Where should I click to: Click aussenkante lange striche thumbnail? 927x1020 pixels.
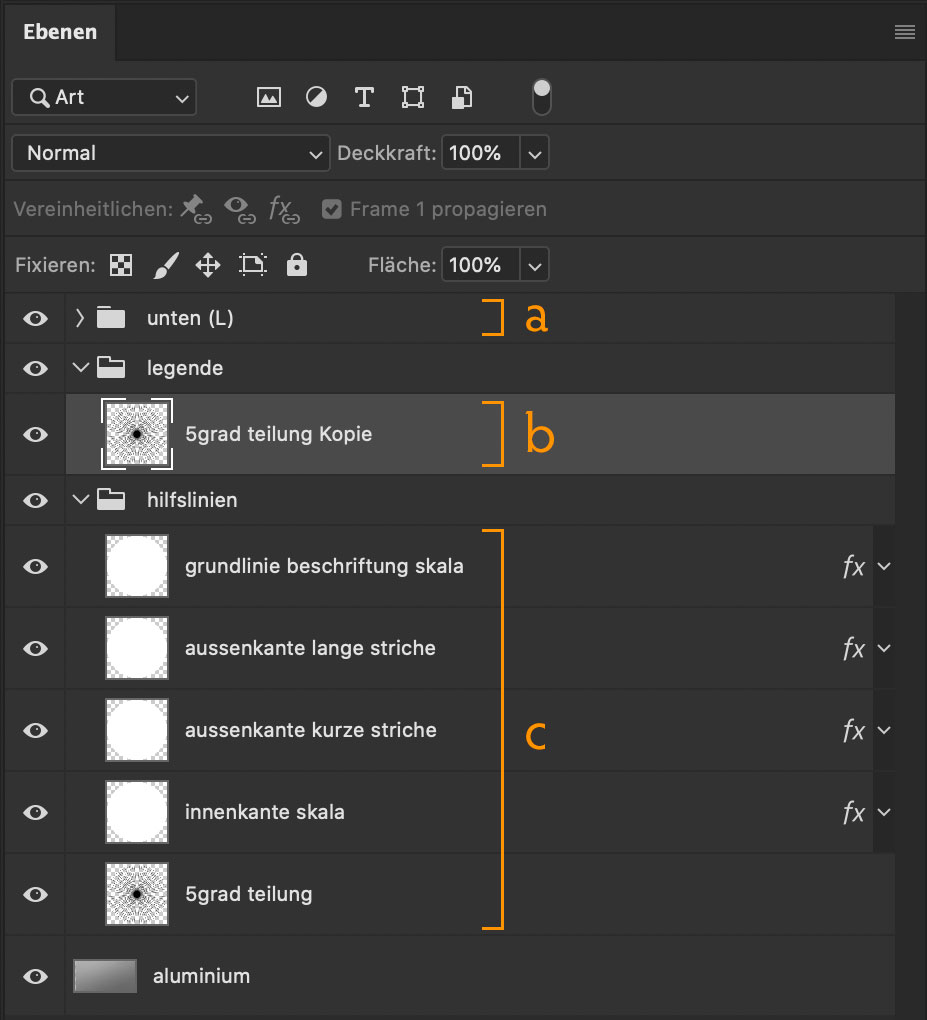pos(137,648)
